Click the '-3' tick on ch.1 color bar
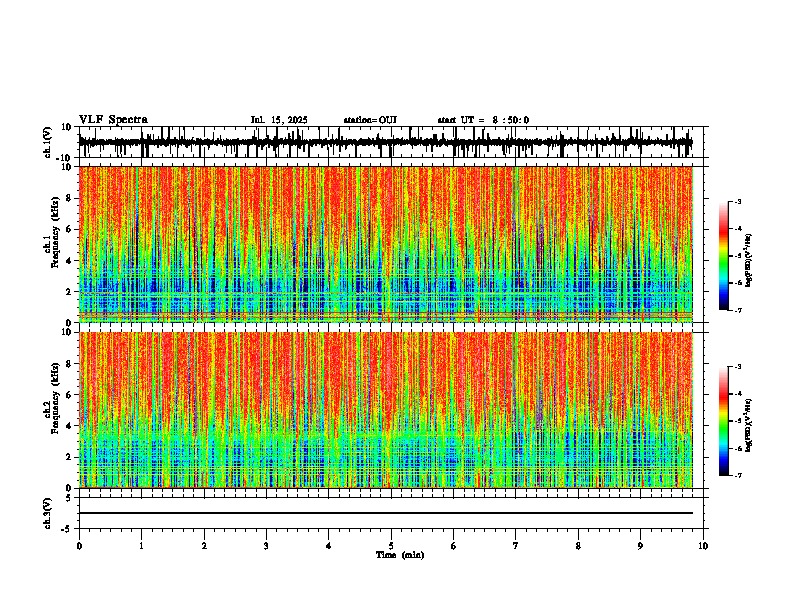792x612 pixels. point(737,202)
